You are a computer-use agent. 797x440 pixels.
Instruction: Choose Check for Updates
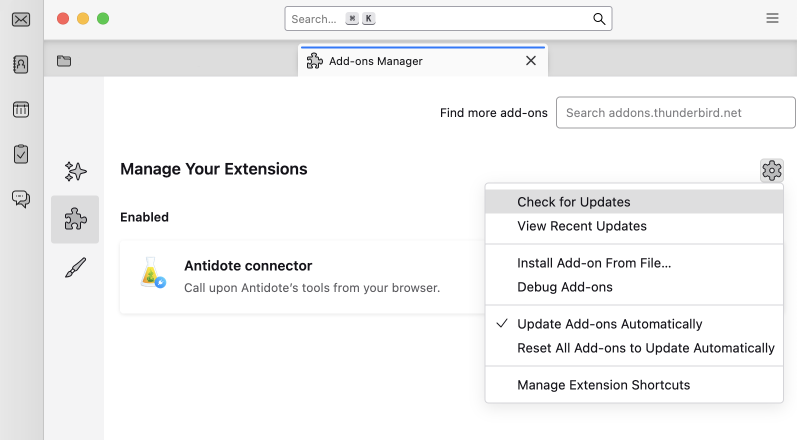coord(573,202)
